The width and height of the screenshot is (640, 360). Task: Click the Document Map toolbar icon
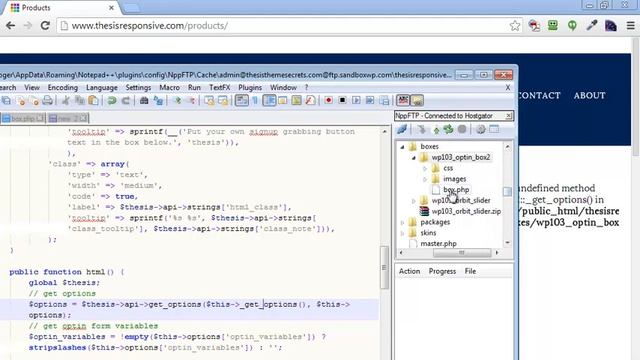(296, 100)
